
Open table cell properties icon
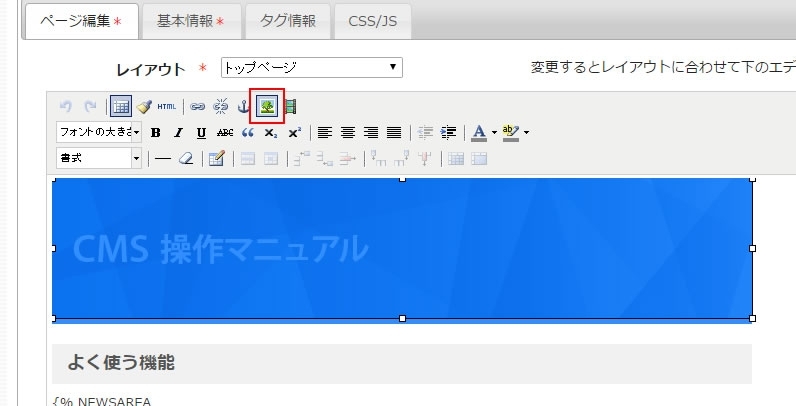(x=271, y=159)
